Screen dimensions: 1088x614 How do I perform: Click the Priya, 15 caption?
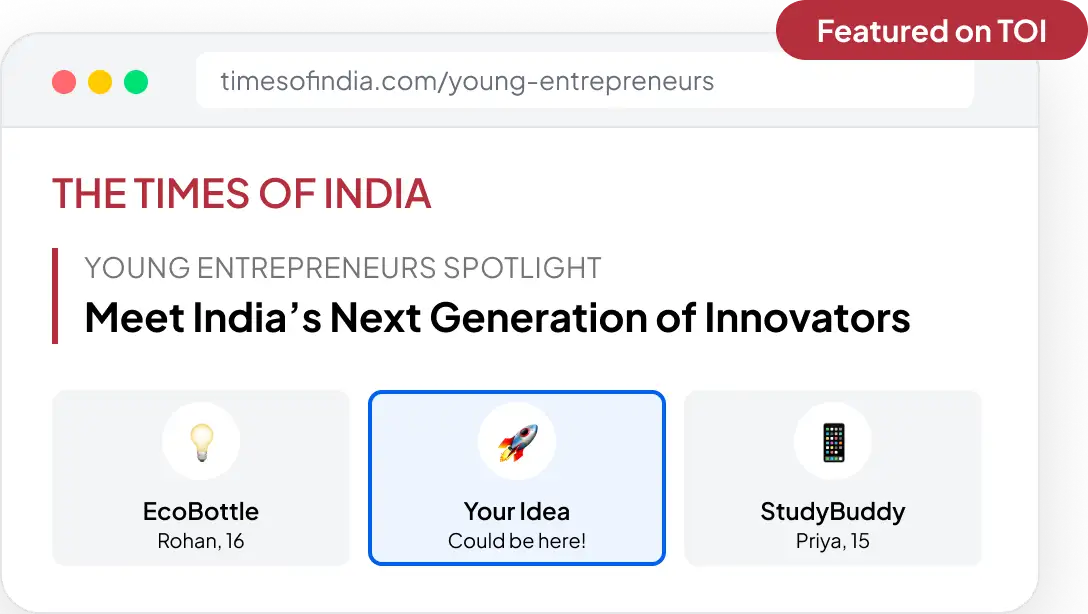(x=833, y=541)
